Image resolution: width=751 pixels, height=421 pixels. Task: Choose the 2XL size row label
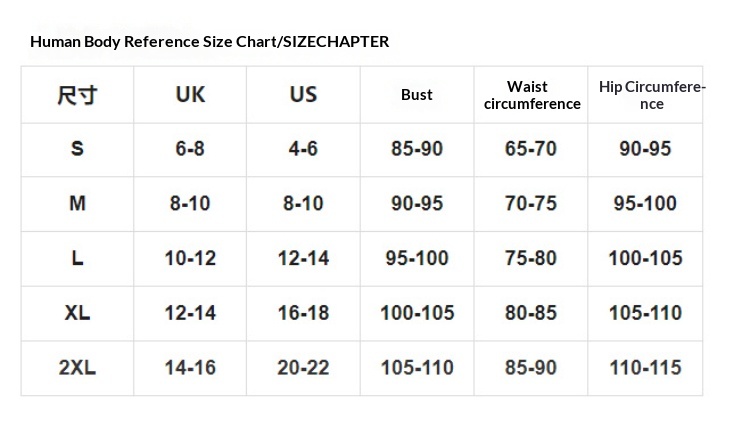pos(77,367)
